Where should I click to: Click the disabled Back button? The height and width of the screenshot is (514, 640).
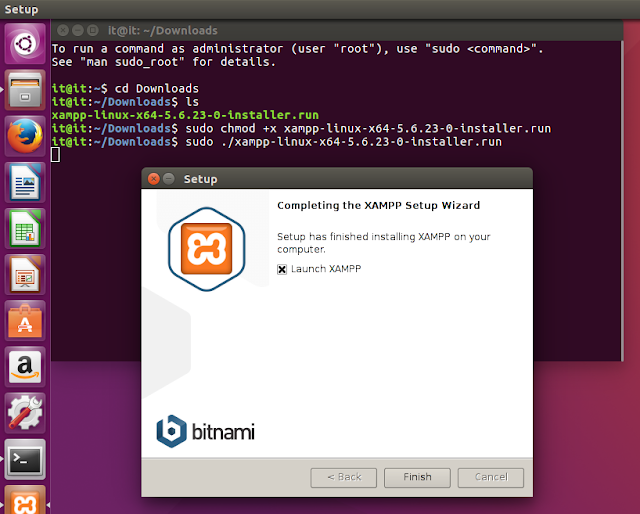(x=344, y=477)
